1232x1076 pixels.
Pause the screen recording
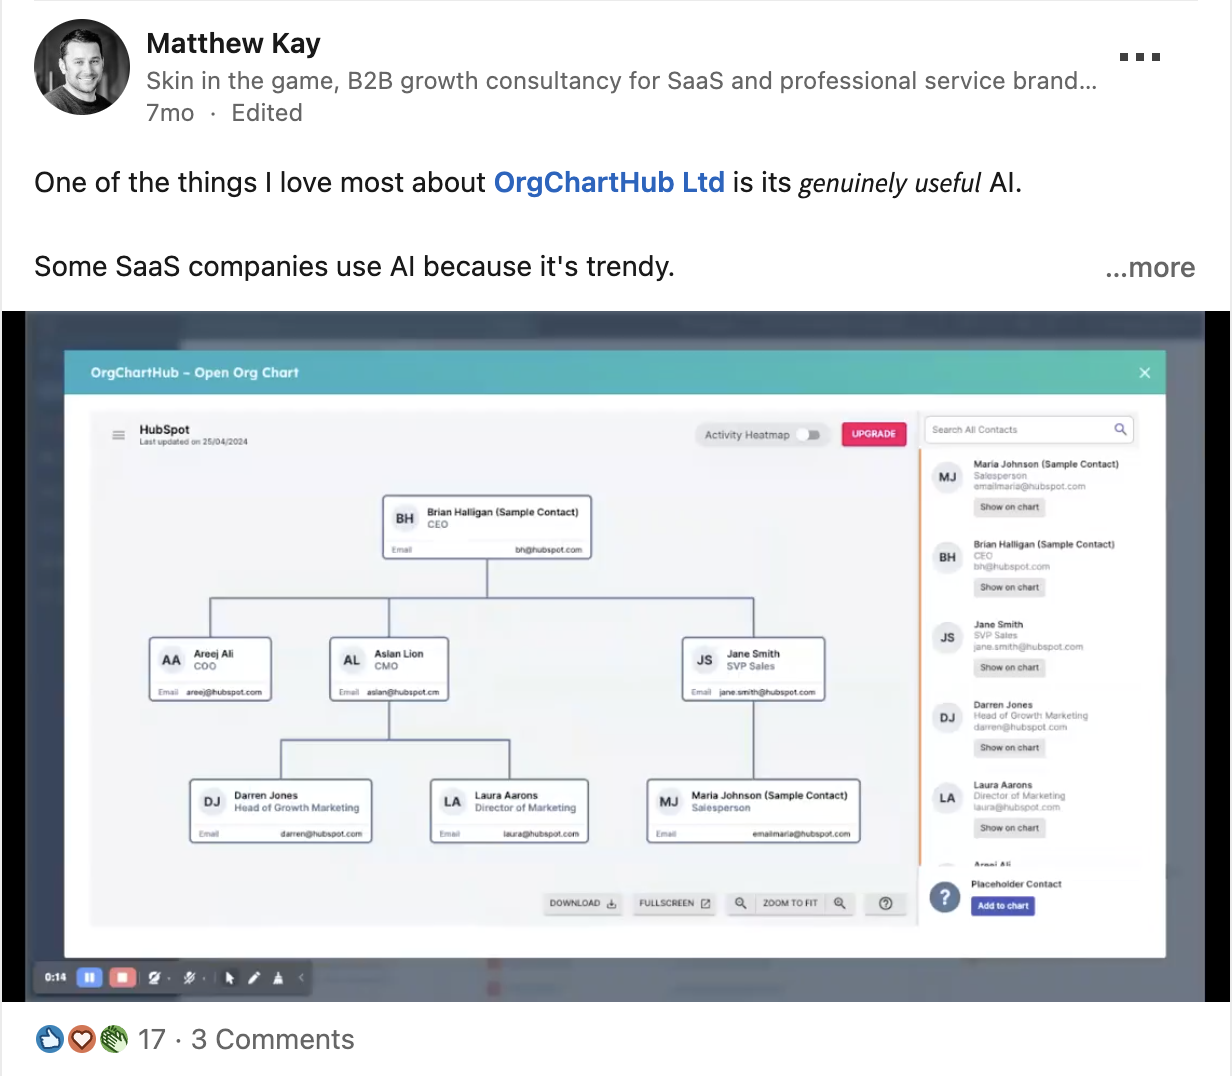point(89,977)
